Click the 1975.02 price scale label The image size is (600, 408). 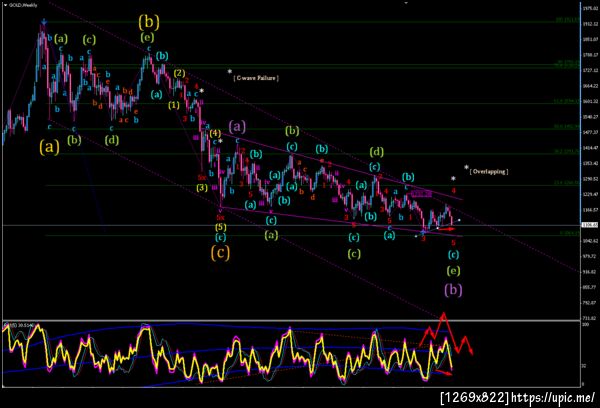tap(589, 8)
